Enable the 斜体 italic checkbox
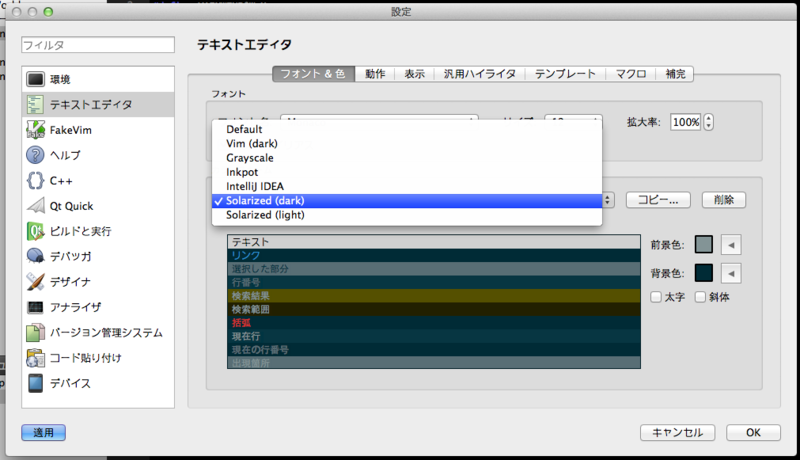Viewport: 800px width, 460px height. (x=701, y=297)
